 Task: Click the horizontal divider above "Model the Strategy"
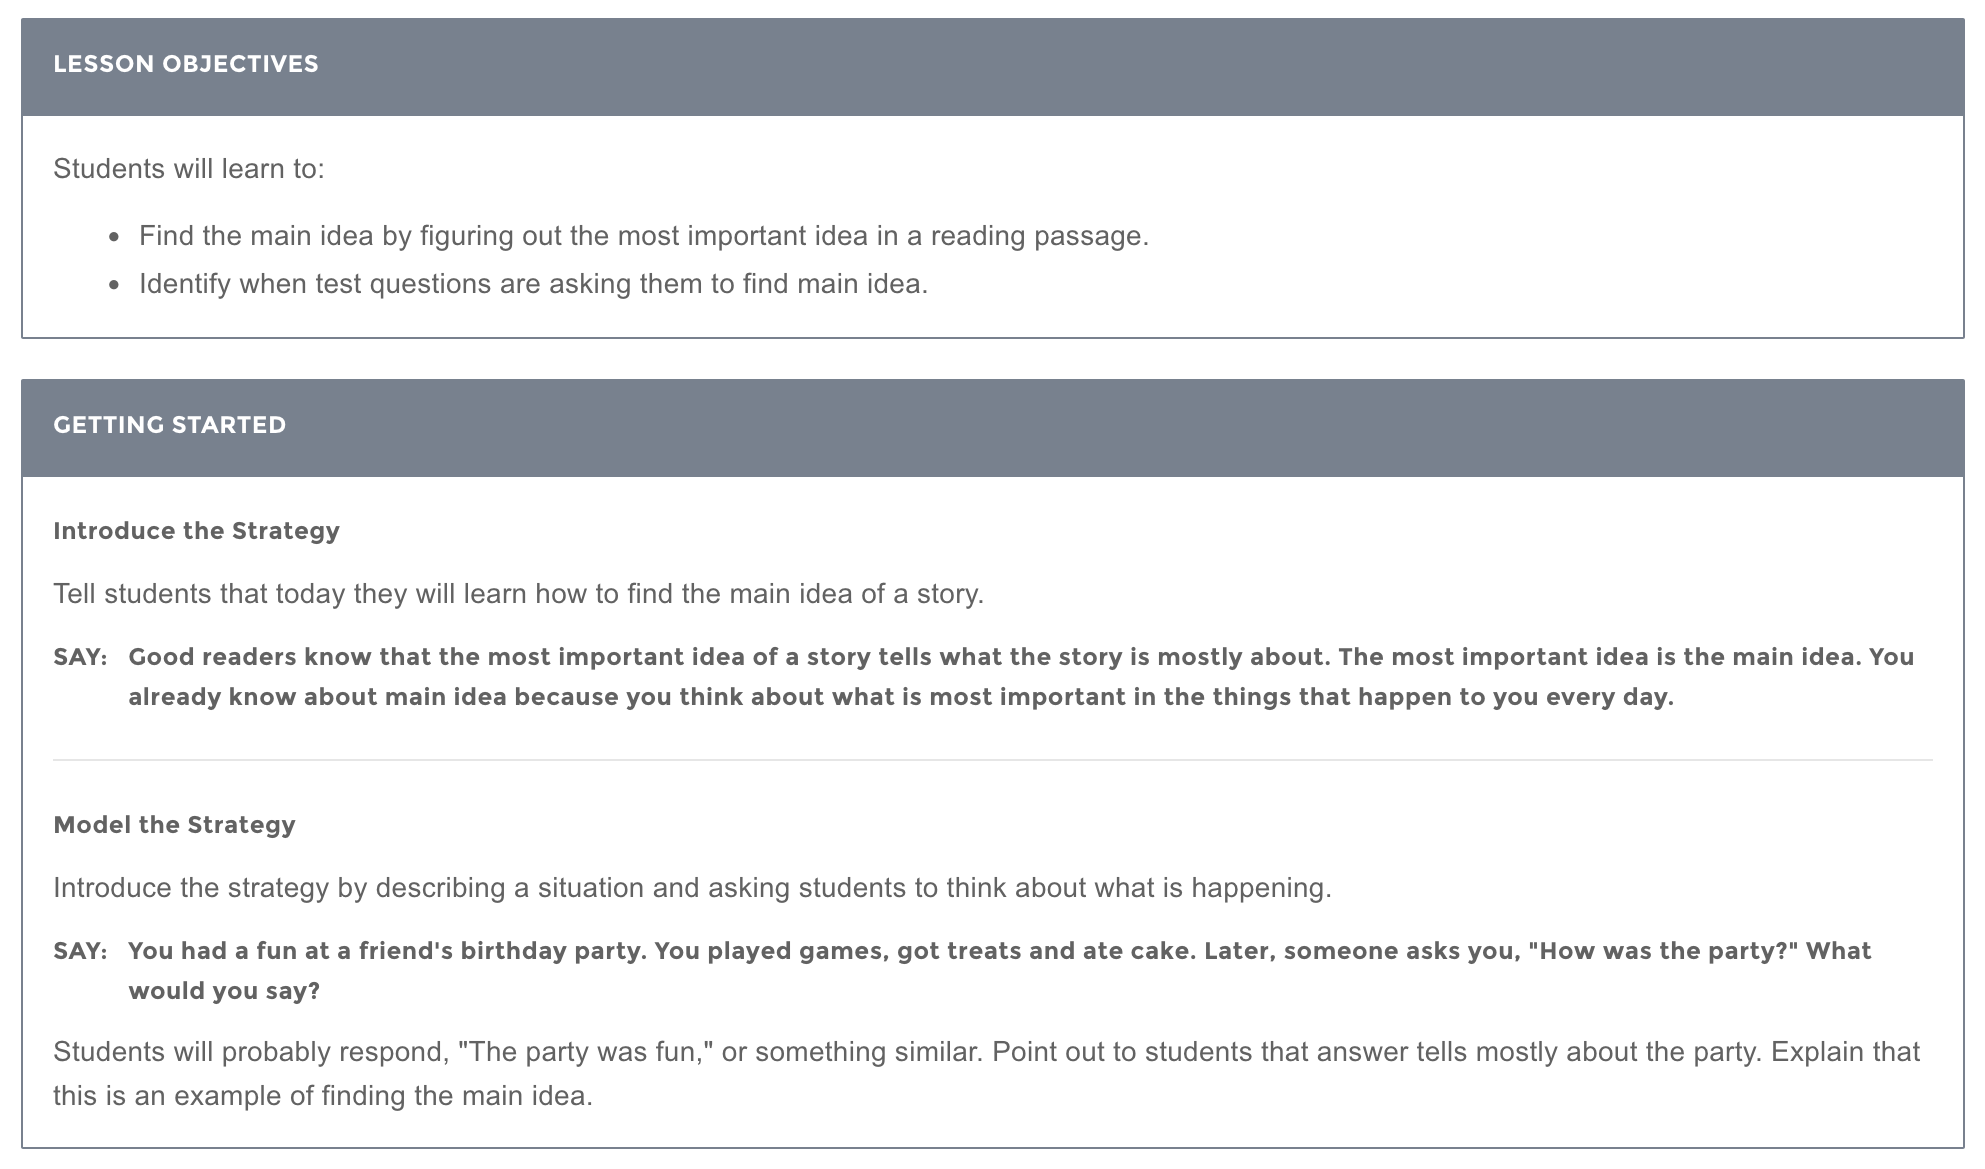tap(992, 760)
